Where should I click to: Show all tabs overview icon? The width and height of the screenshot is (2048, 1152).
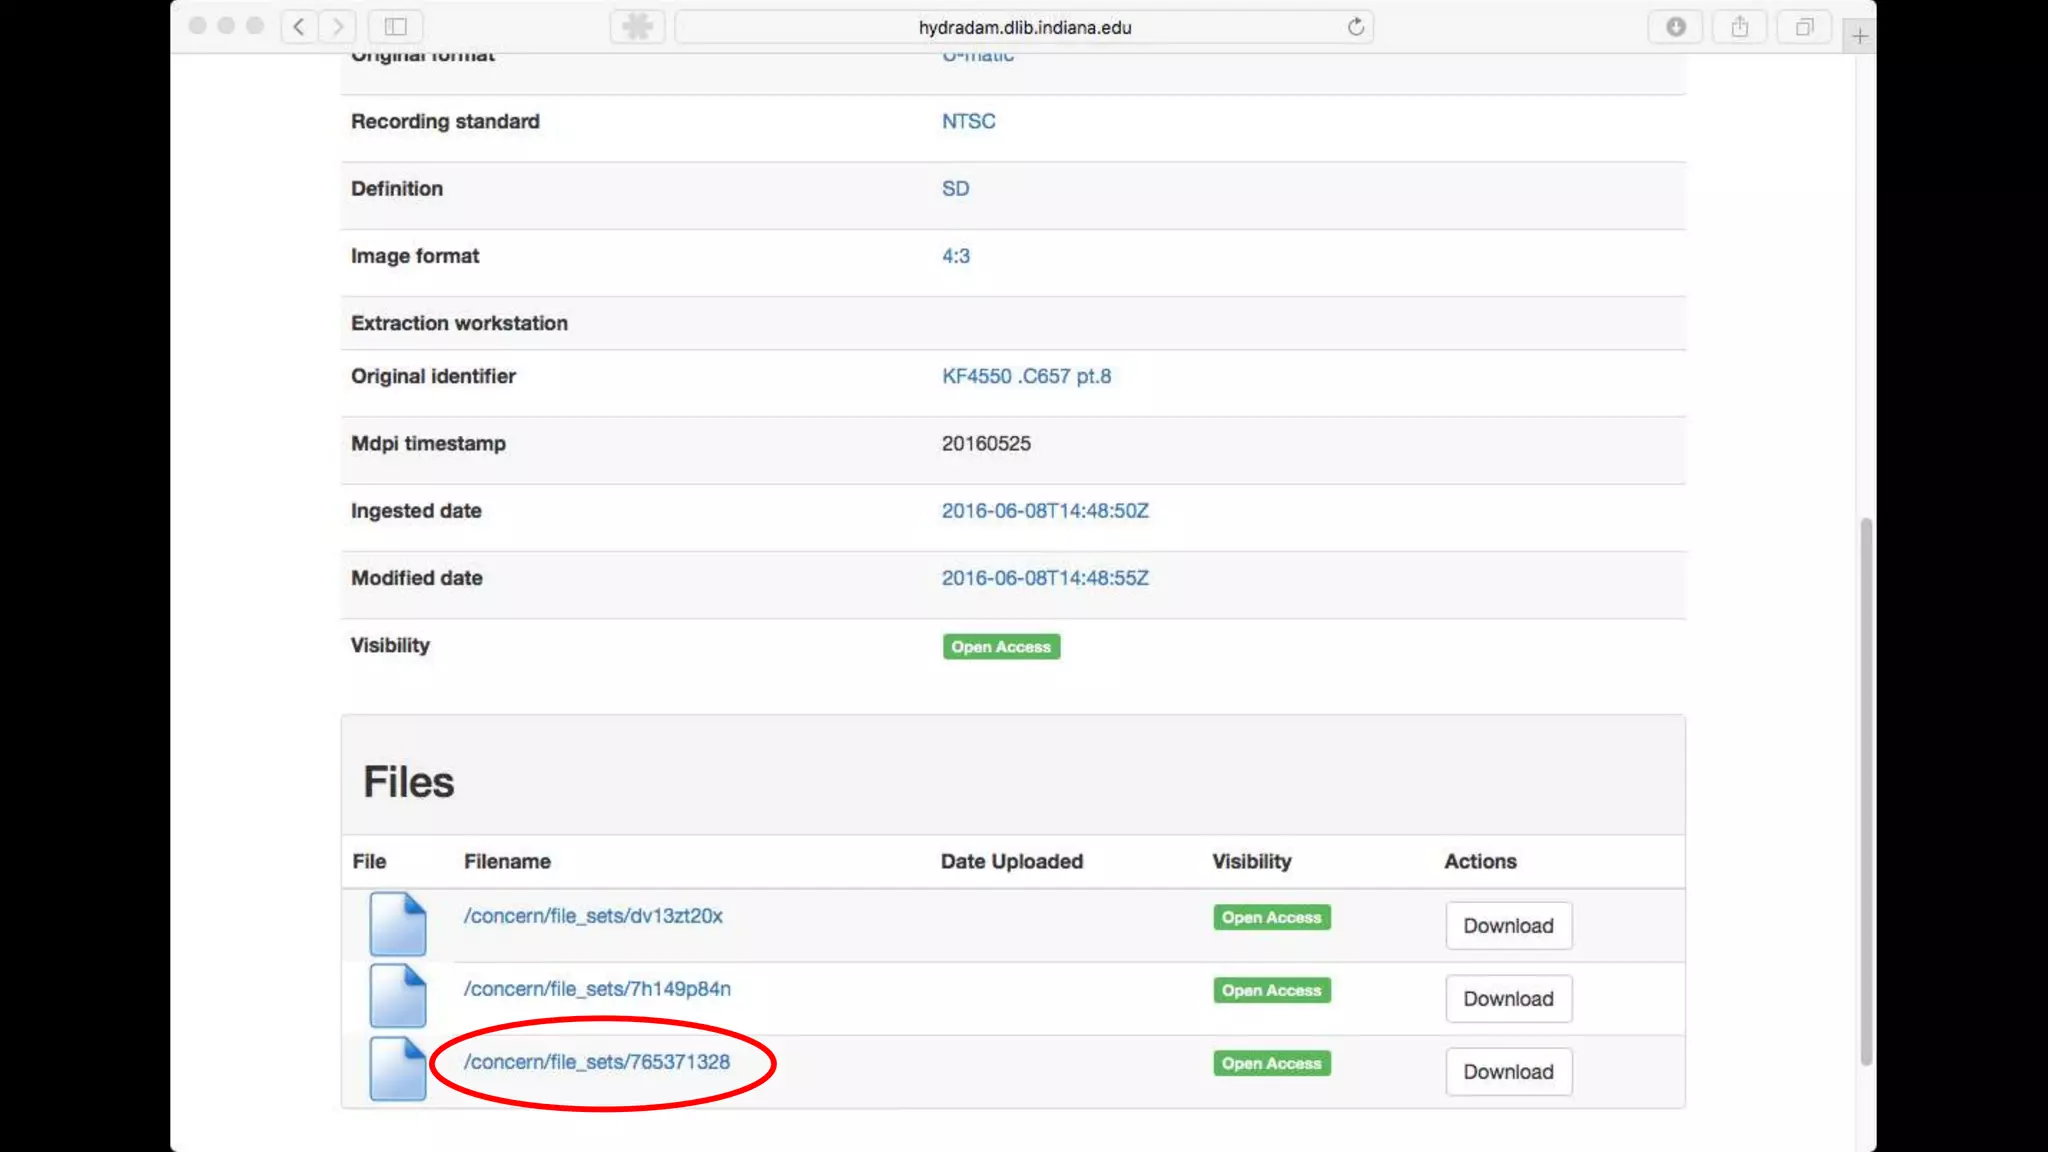1804,27
